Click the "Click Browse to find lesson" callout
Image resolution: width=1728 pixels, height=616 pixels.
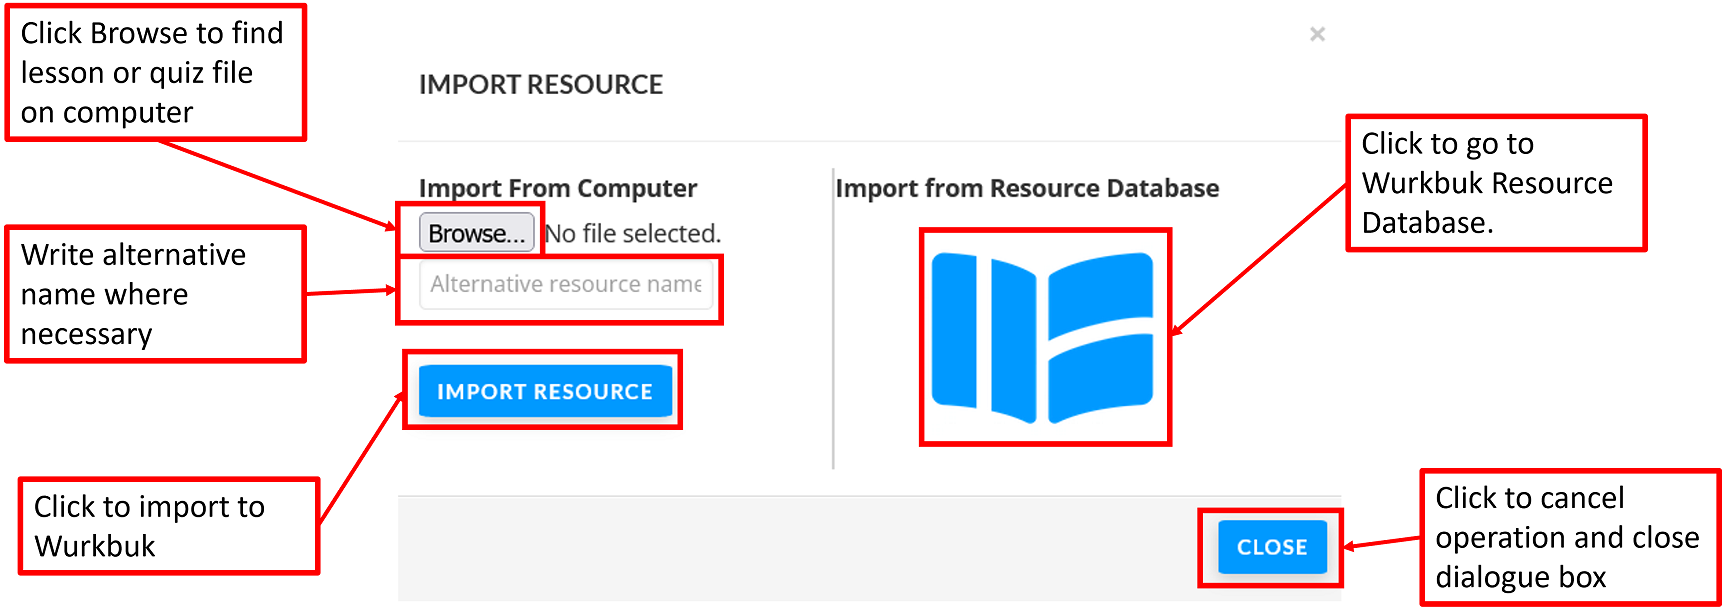(x=155, y=73)
